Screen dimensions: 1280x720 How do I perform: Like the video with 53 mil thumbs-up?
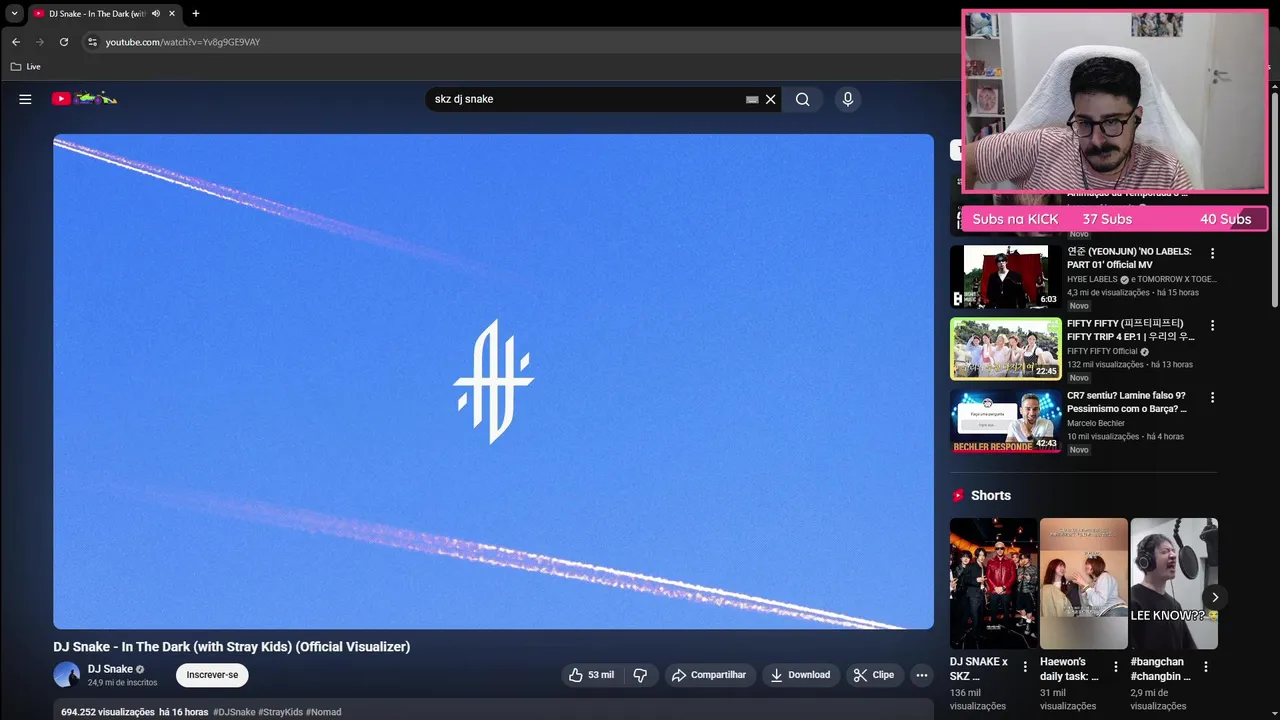[x=591, y=675]
